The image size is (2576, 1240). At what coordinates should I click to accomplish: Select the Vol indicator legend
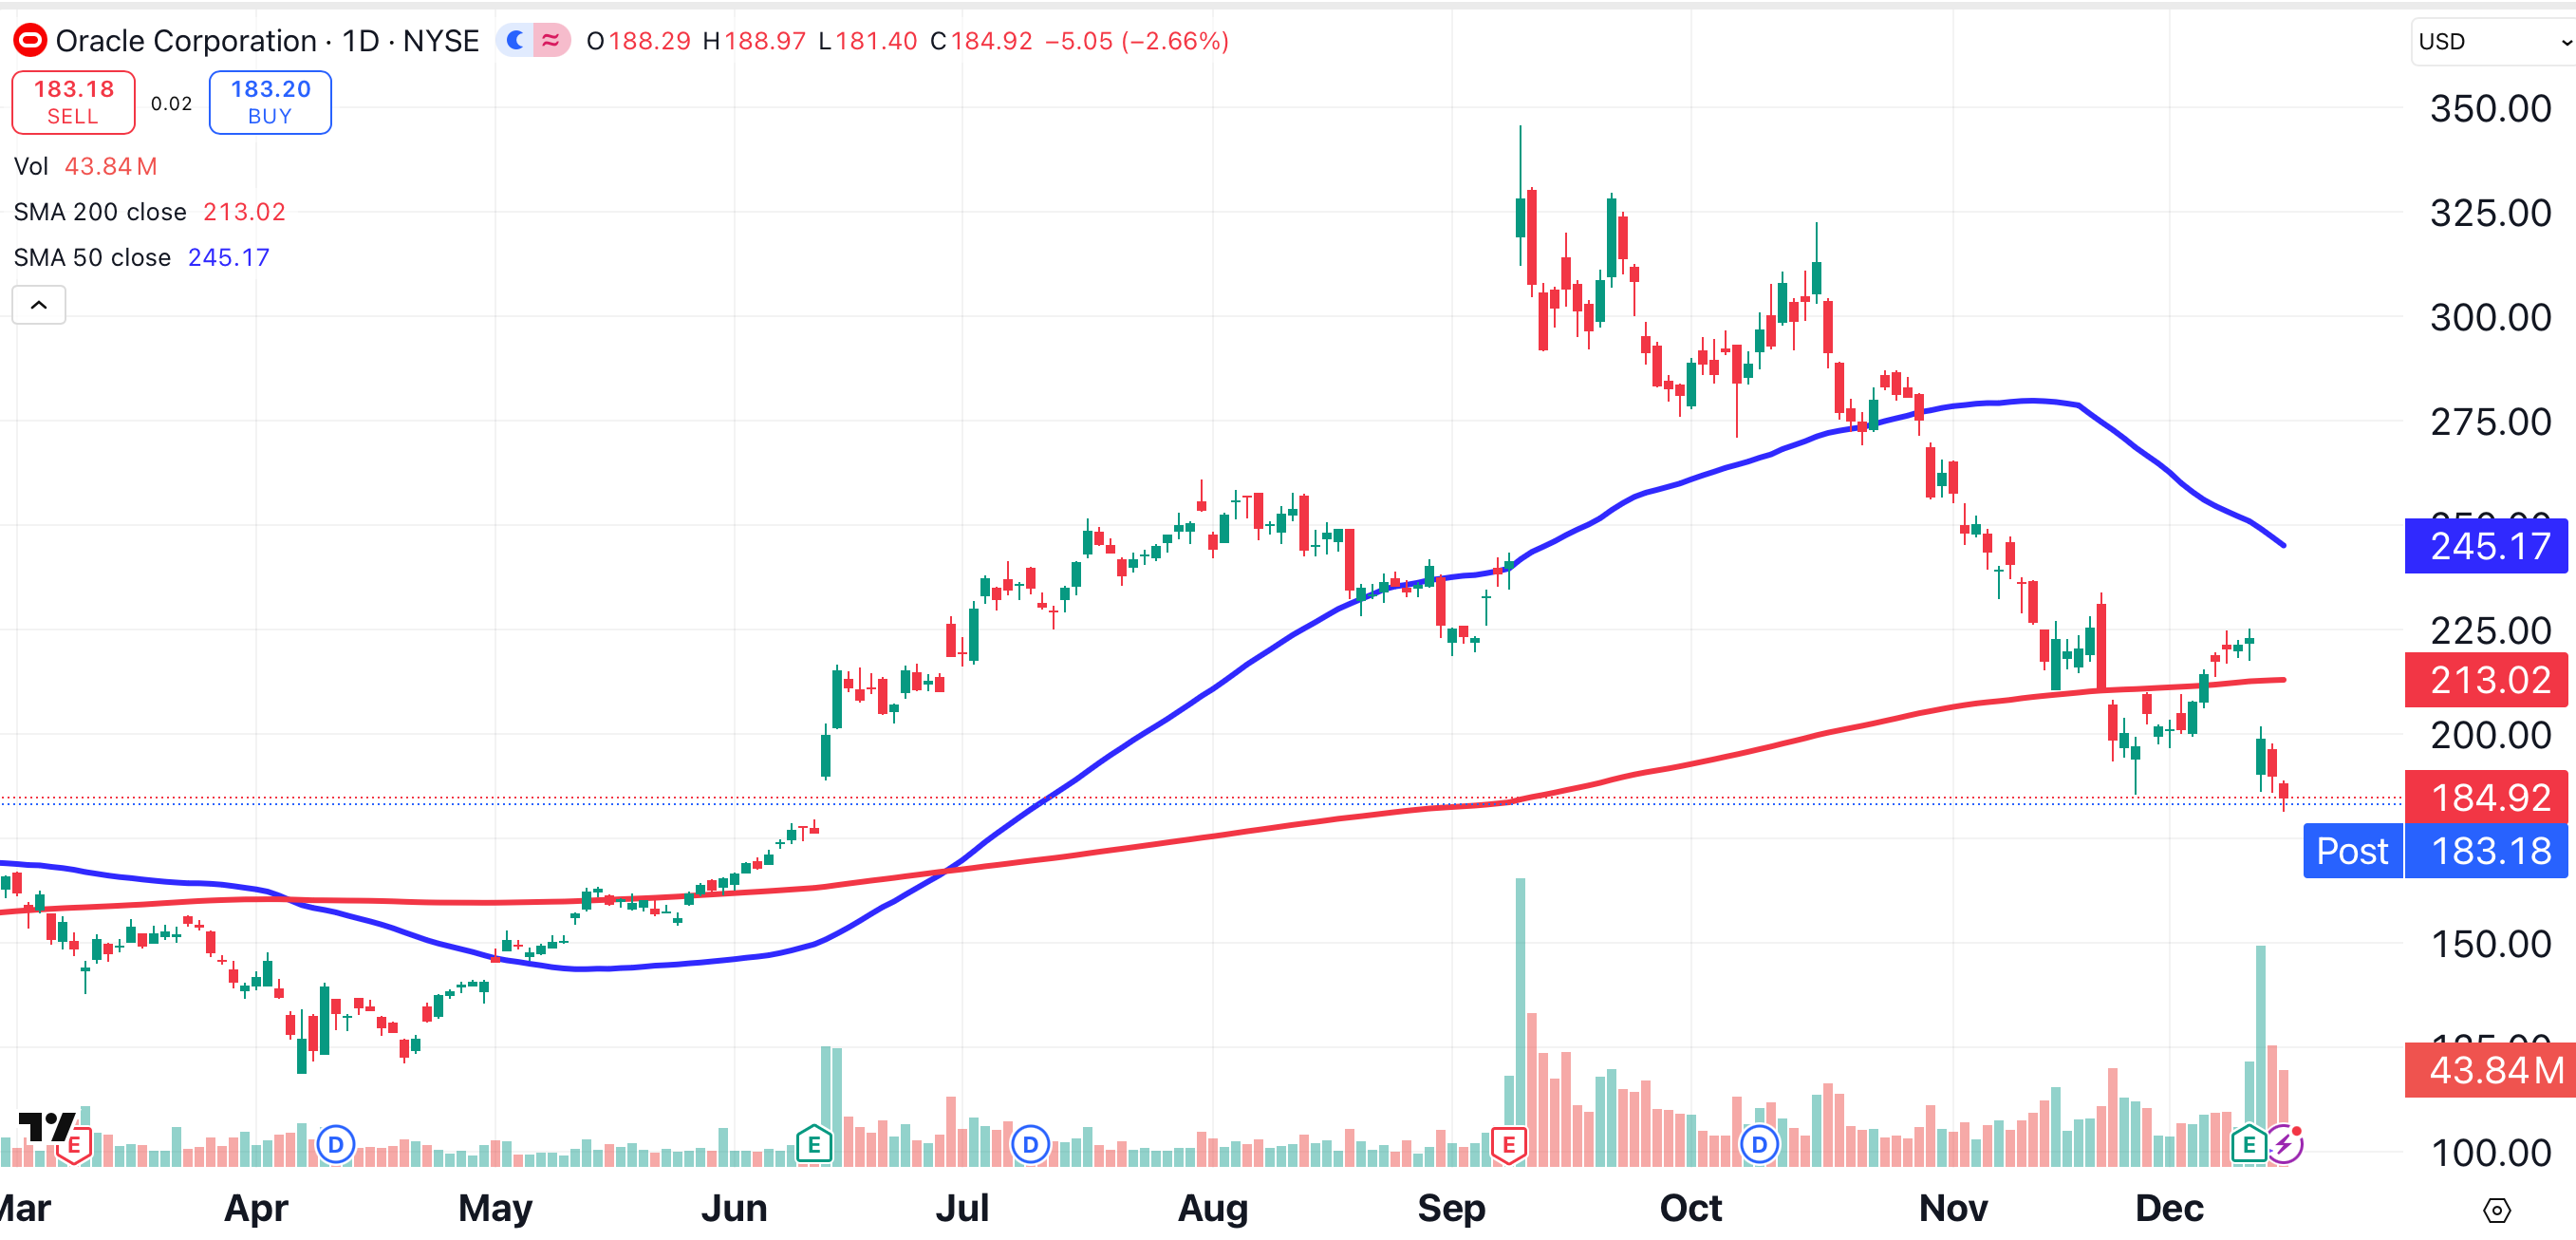click(31, 166)
